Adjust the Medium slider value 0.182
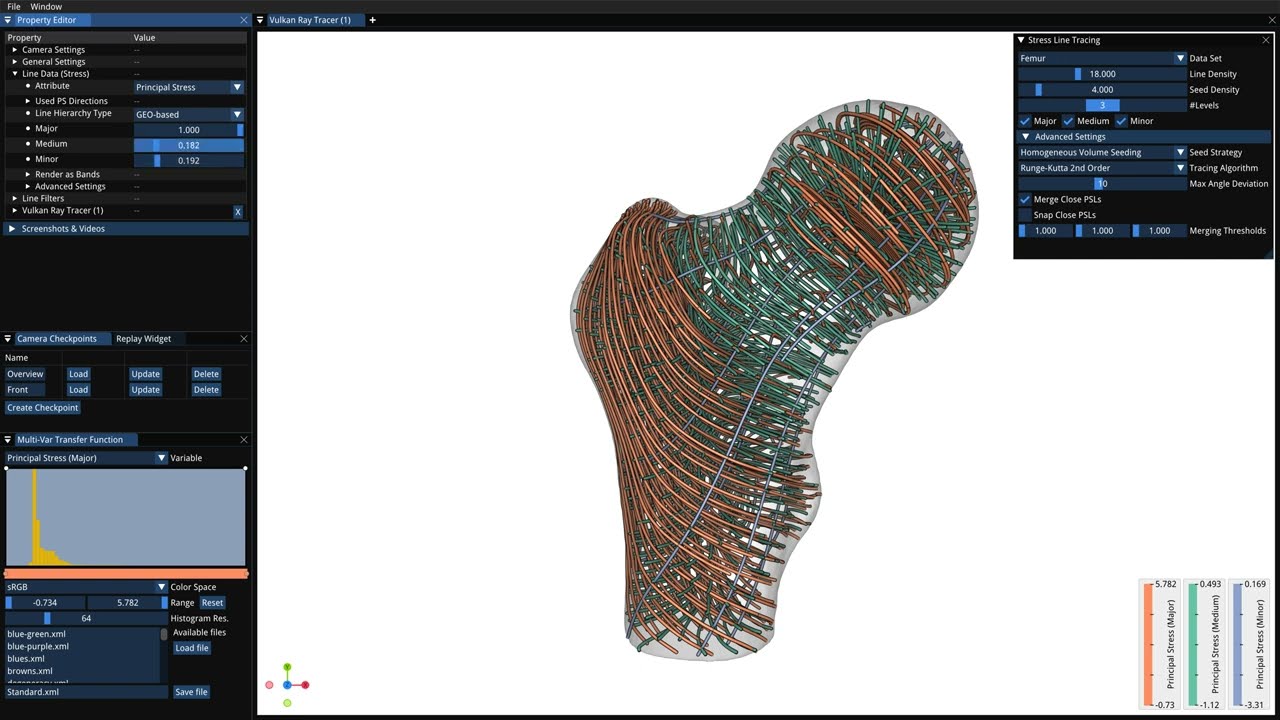 click(189, 145)
